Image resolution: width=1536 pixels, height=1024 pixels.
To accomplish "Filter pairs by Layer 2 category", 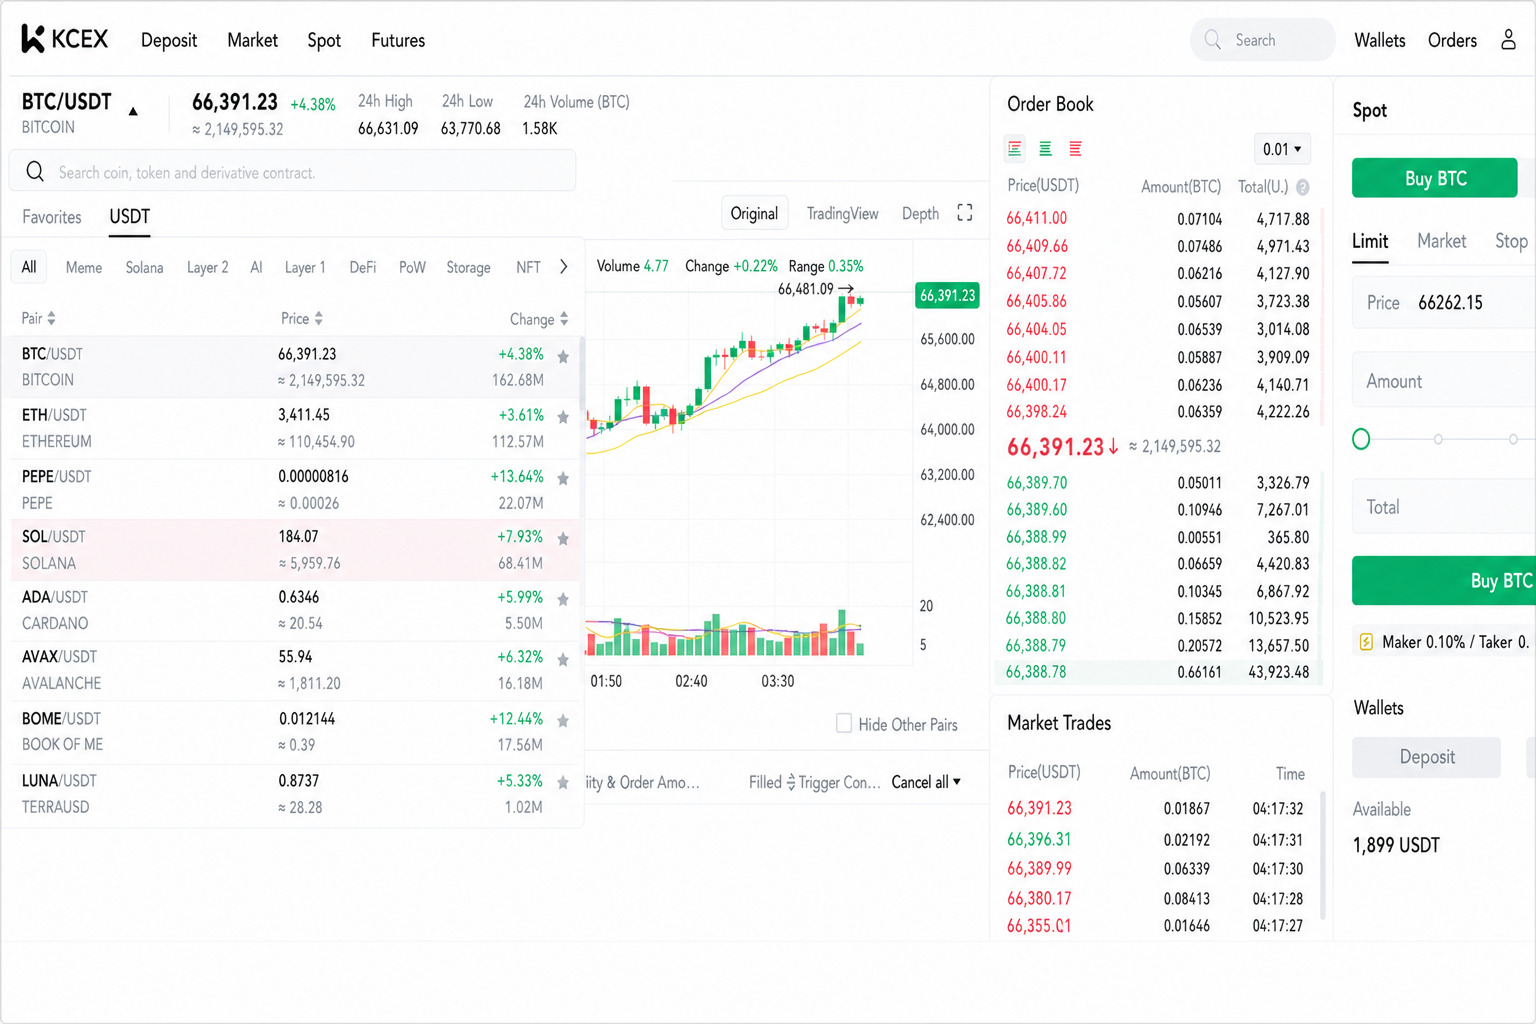I will (208, 267).
